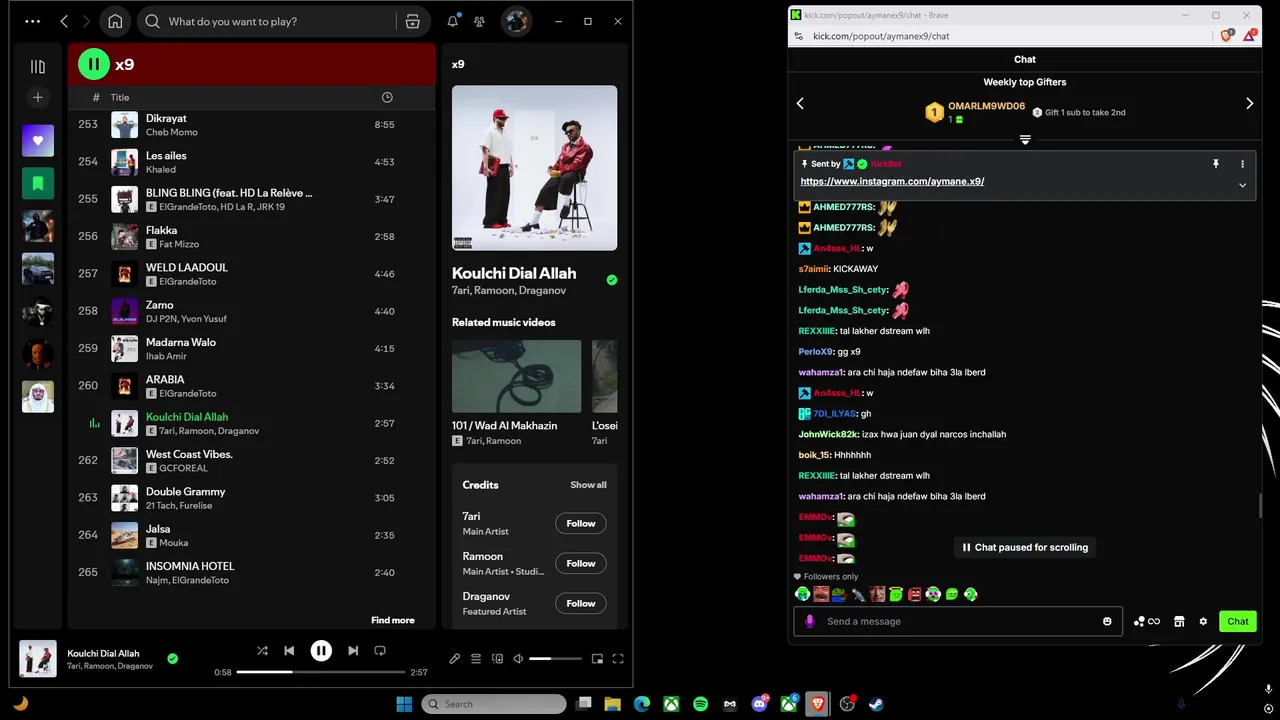Open the Koulchi Dial Allah album cover

[534, 167]
